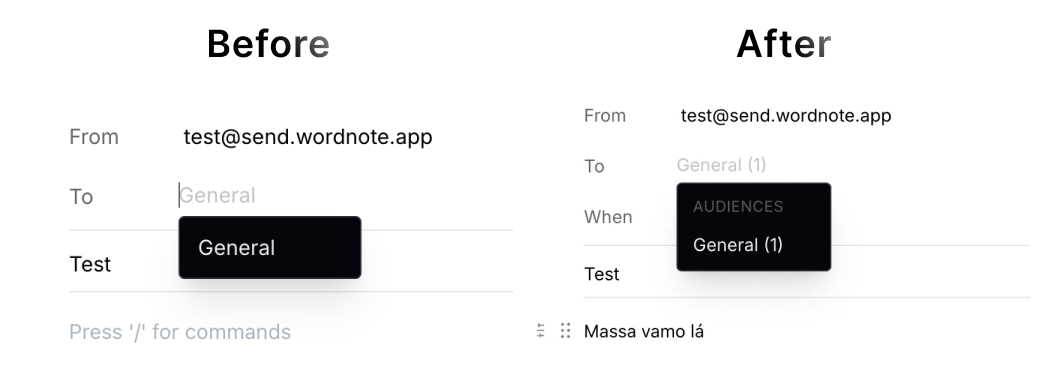Click the AUDIENCES header in the dropdown
Viewport: 1055px width, 377px height.
tap(737, 207)
